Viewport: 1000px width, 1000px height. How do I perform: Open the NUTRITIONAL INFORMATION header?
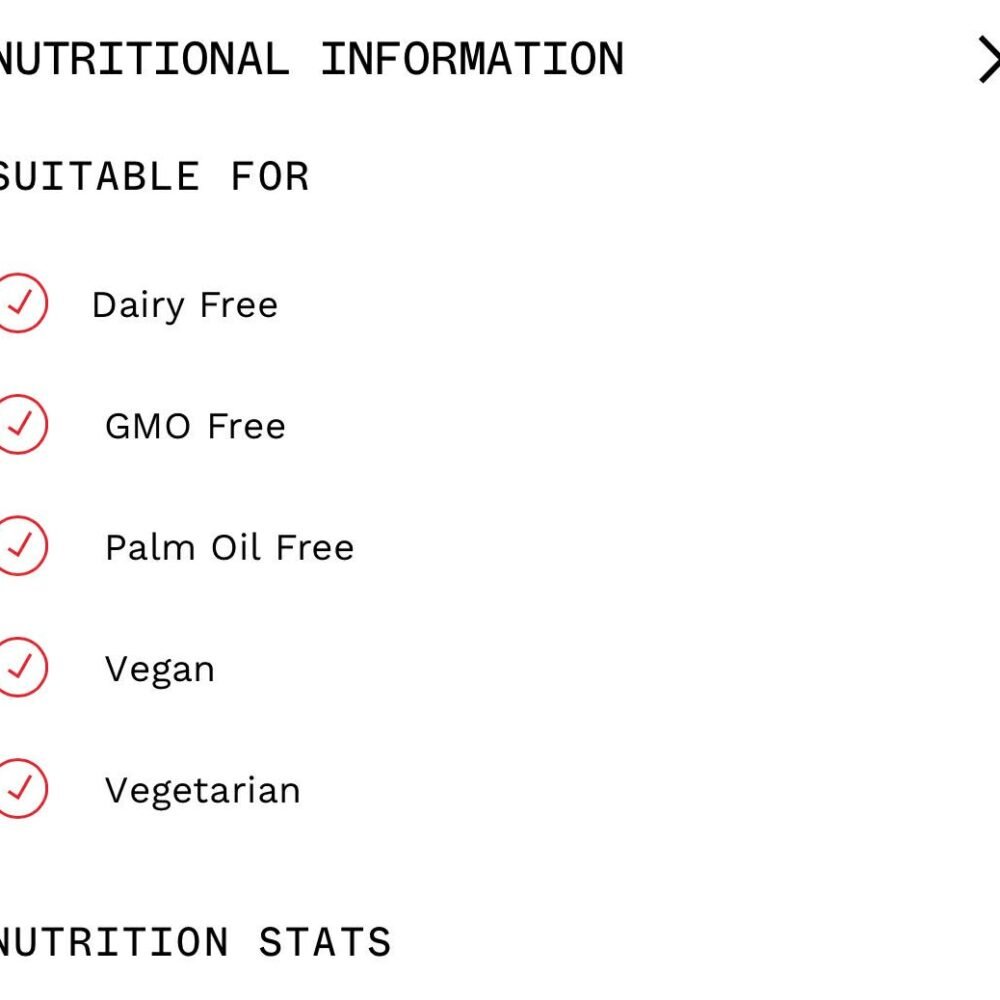tap(310, 58)
